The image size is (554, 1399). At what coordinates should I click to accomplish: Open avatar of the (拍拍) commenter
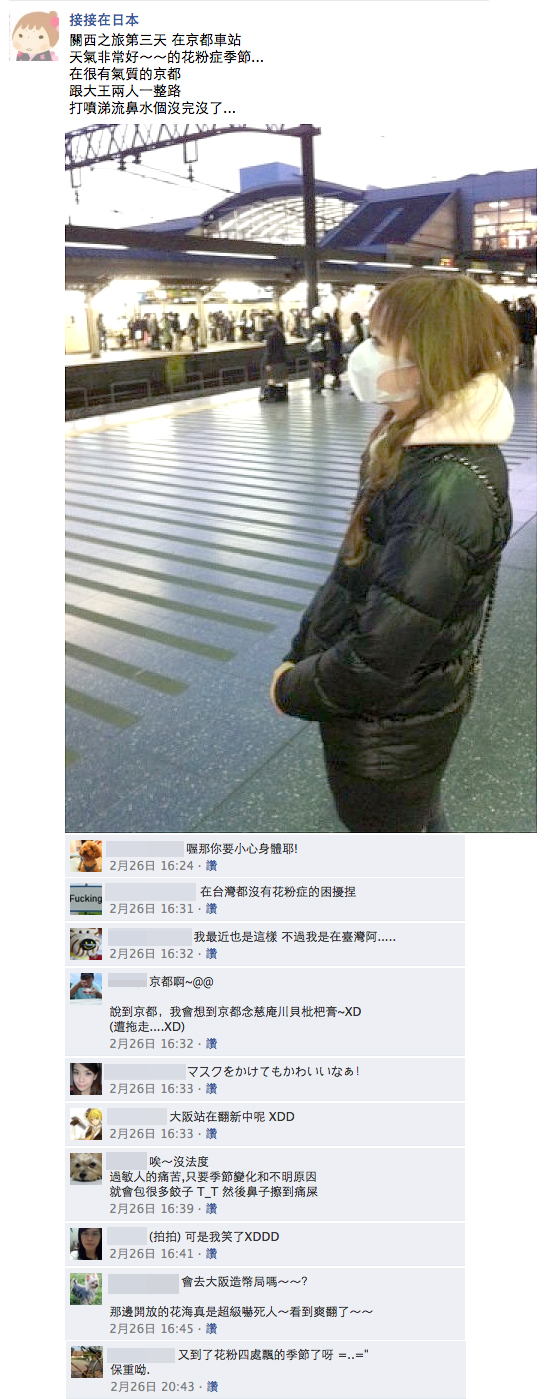coord(86,1244)
